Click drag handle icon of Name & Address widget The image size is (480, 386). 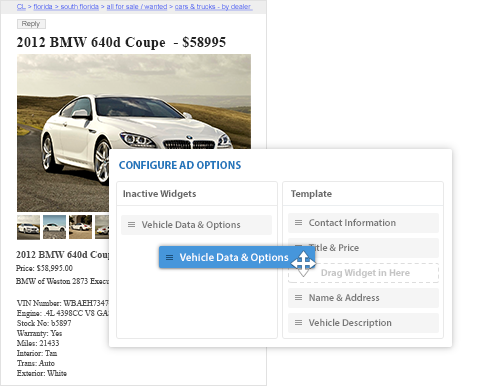coord(298,297)
